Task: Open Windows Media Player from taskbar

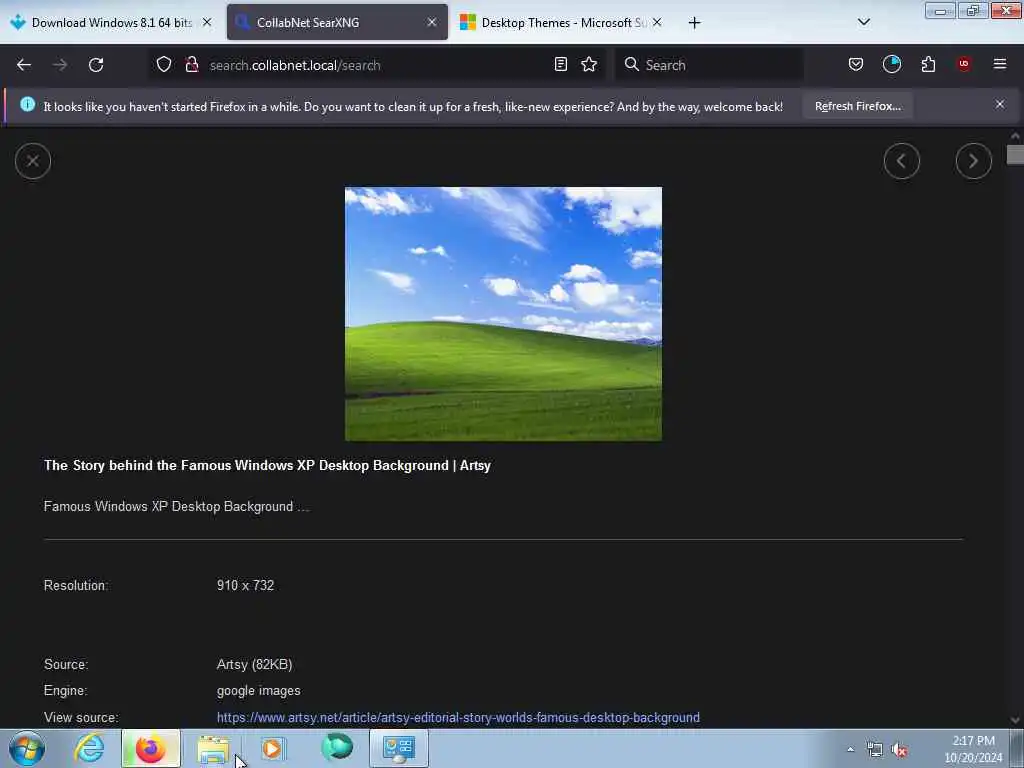Action: pos(273,748)
